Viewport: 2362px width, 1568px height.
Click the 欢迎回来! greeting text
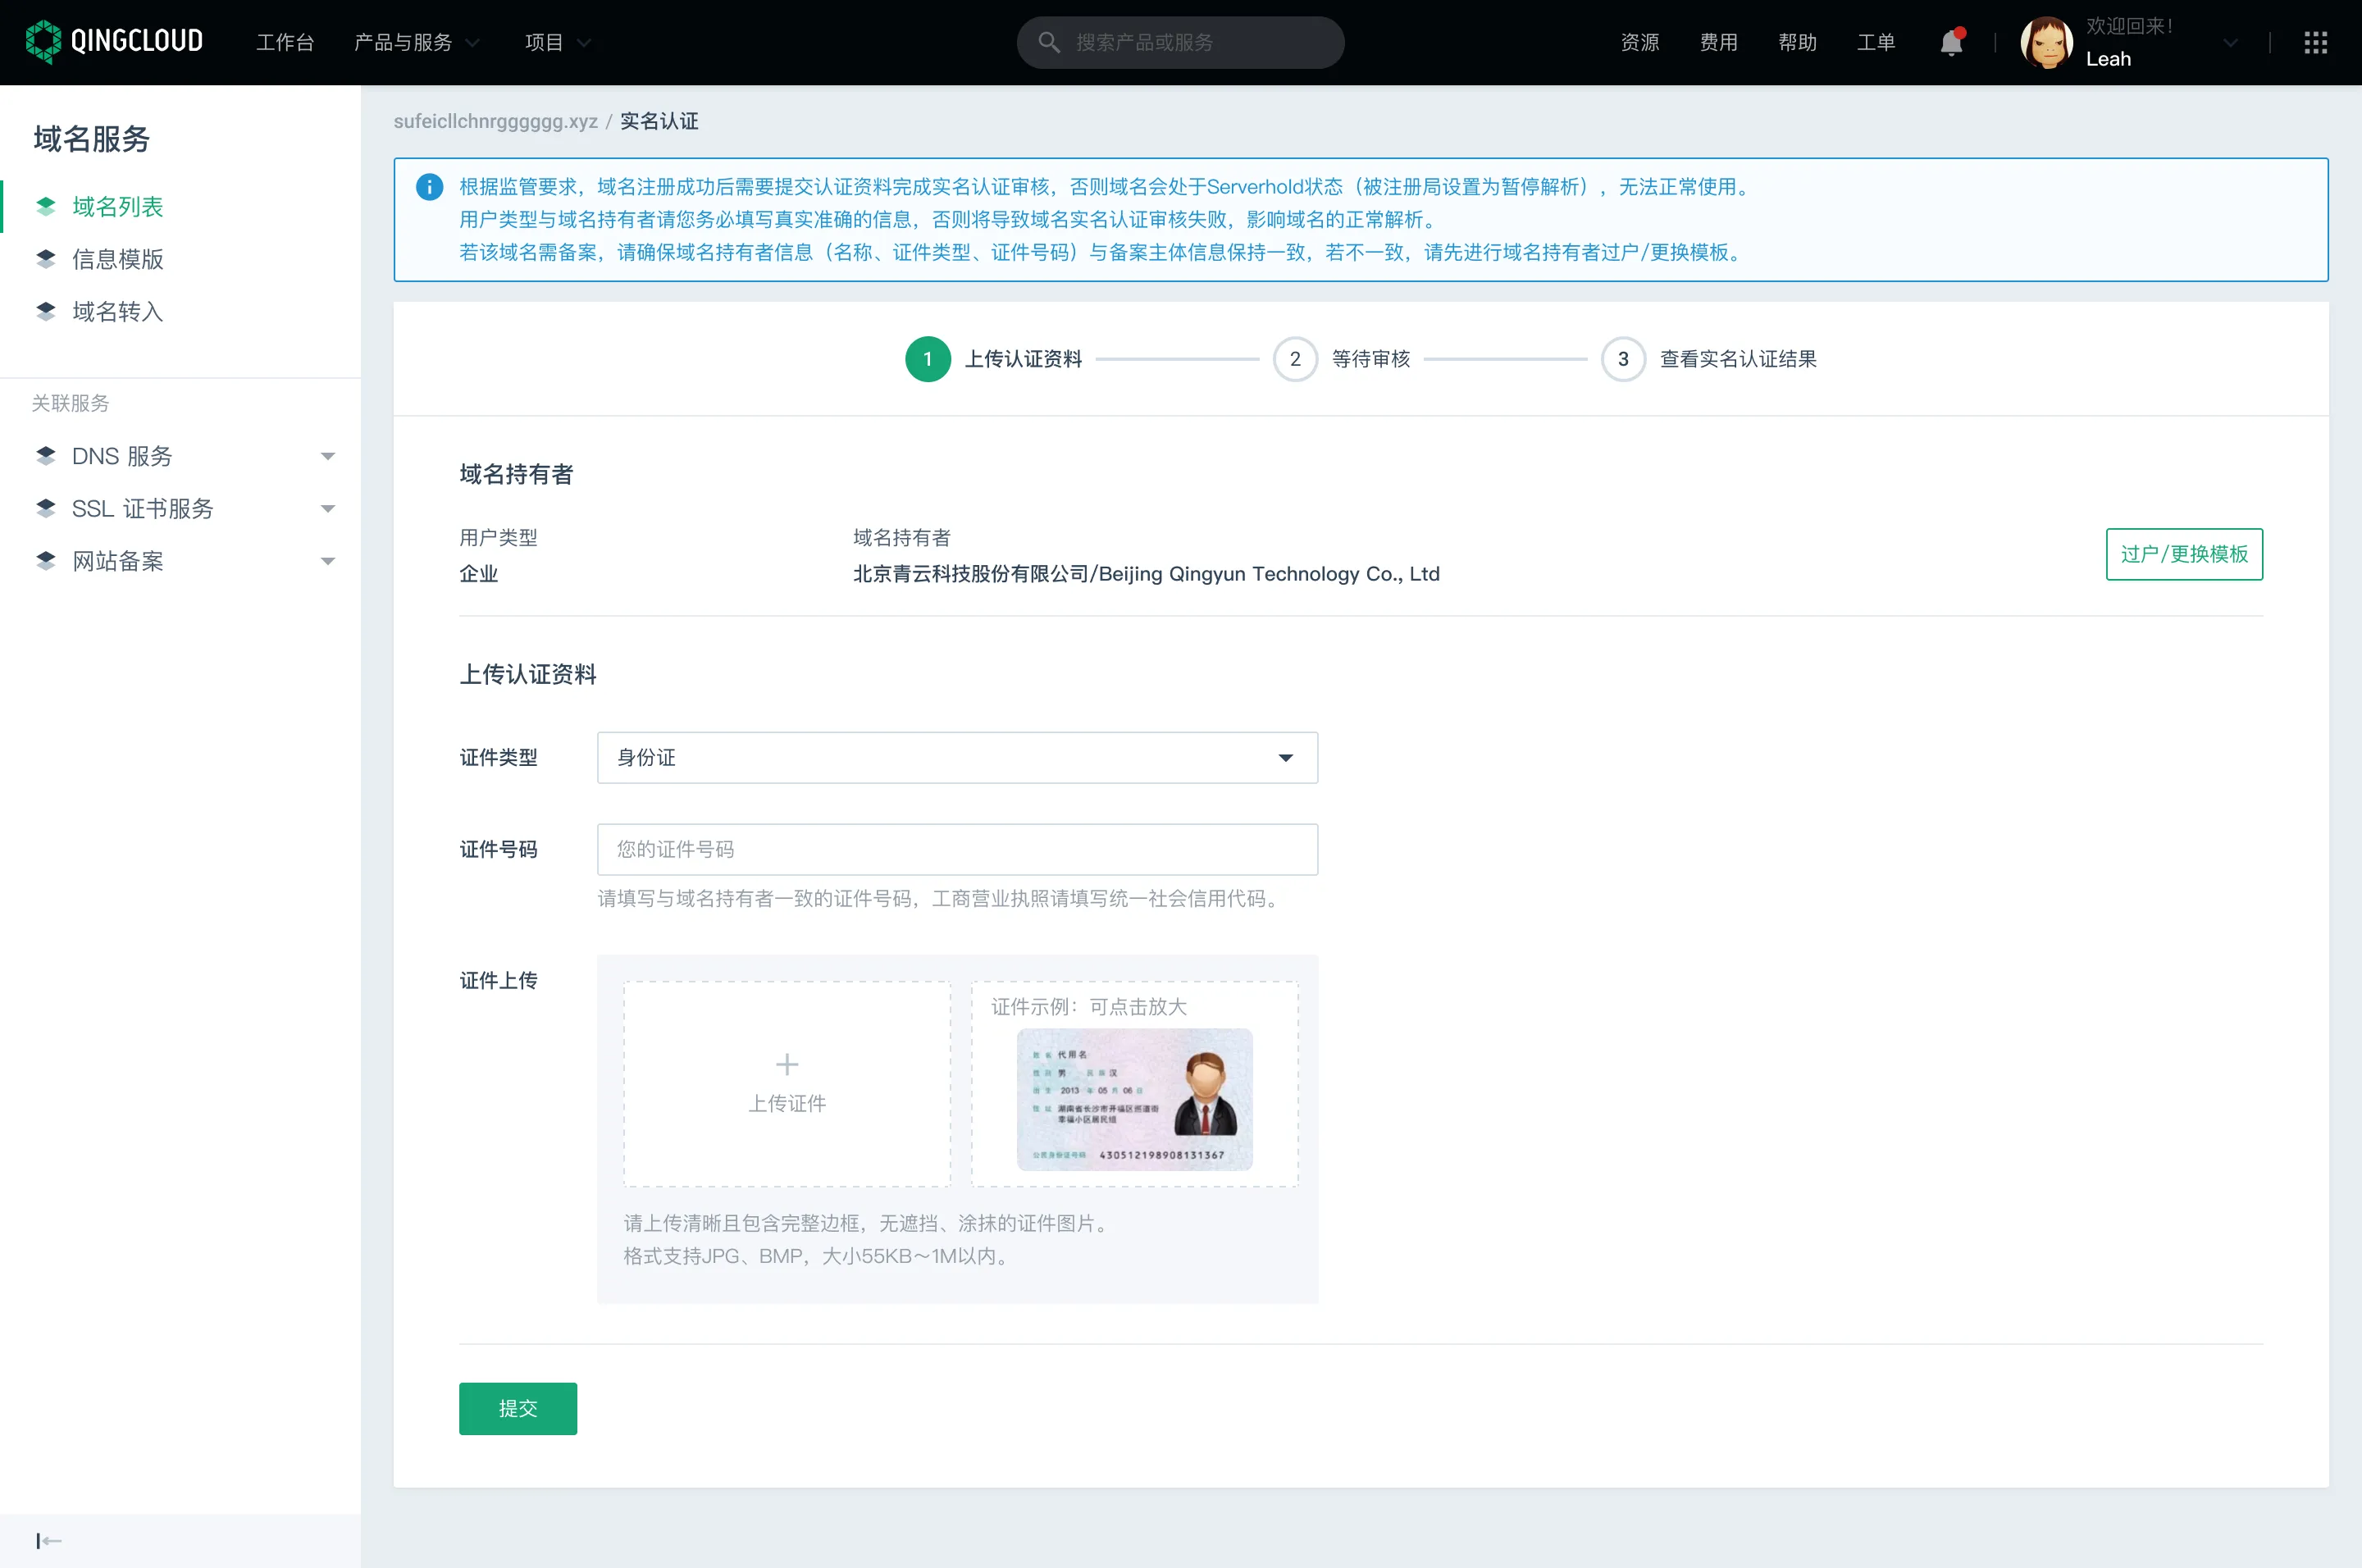[2129, 26]
